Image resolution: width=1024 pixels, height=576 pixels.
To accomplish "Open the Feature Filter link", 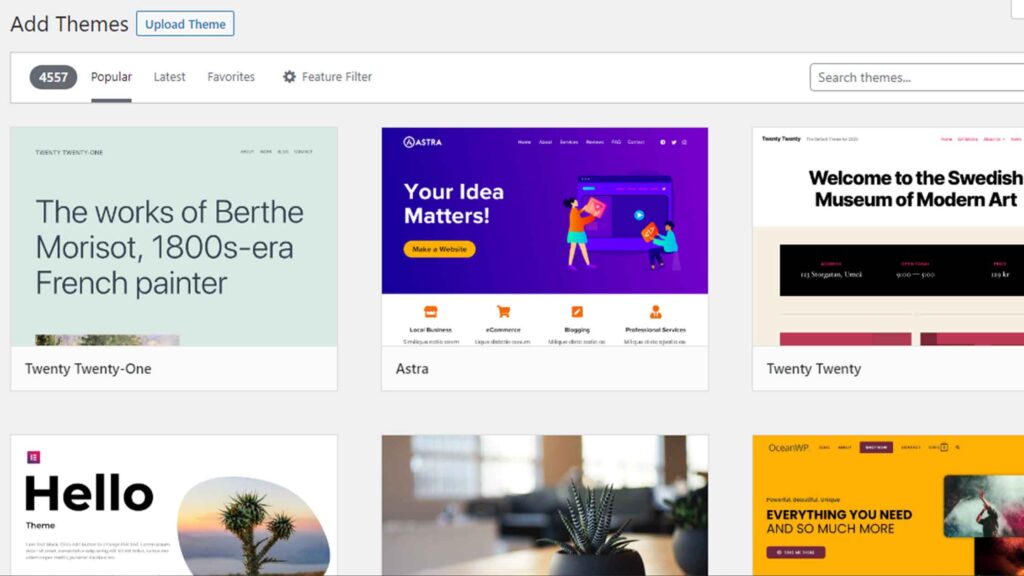I will point(327,76).
